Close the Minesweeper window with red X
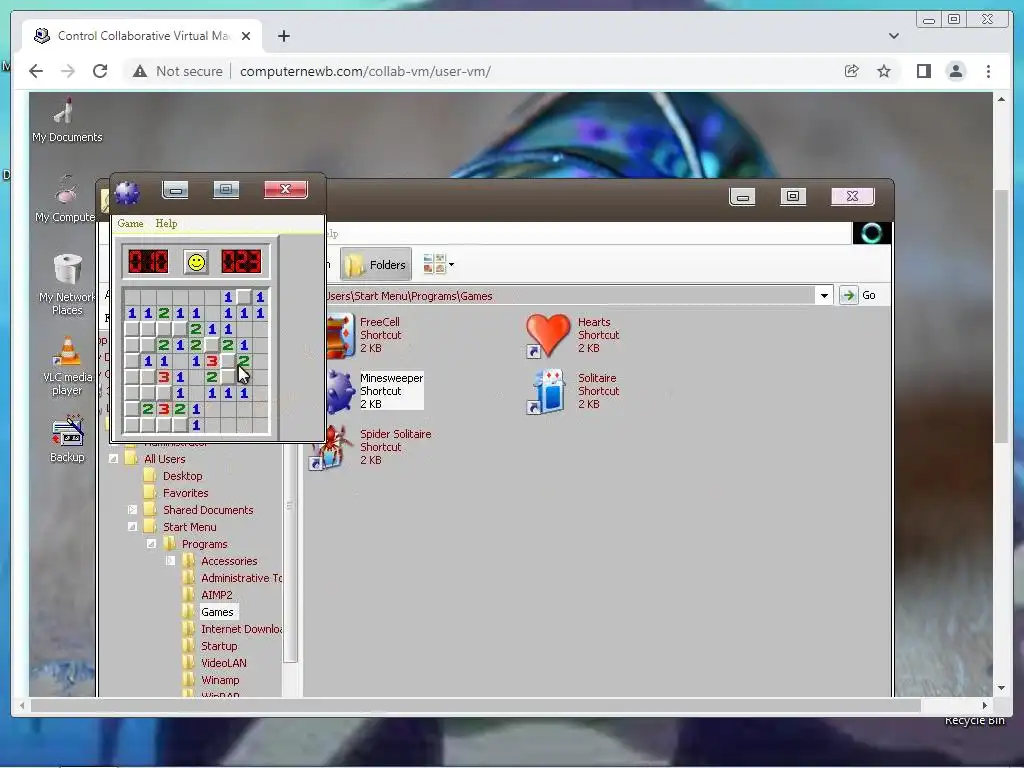This screenshot has height=768, width=1024. (x=285, y=189)
